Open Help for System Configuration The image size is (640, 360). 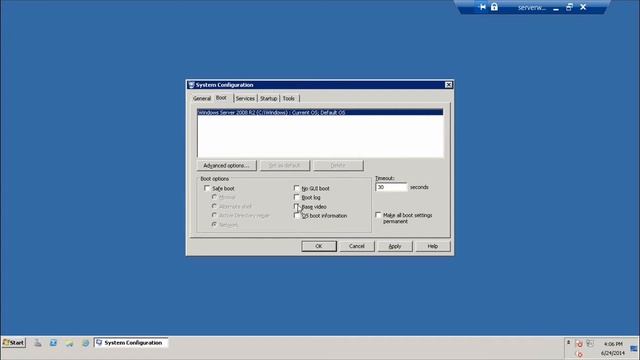(x=433, y=246)
